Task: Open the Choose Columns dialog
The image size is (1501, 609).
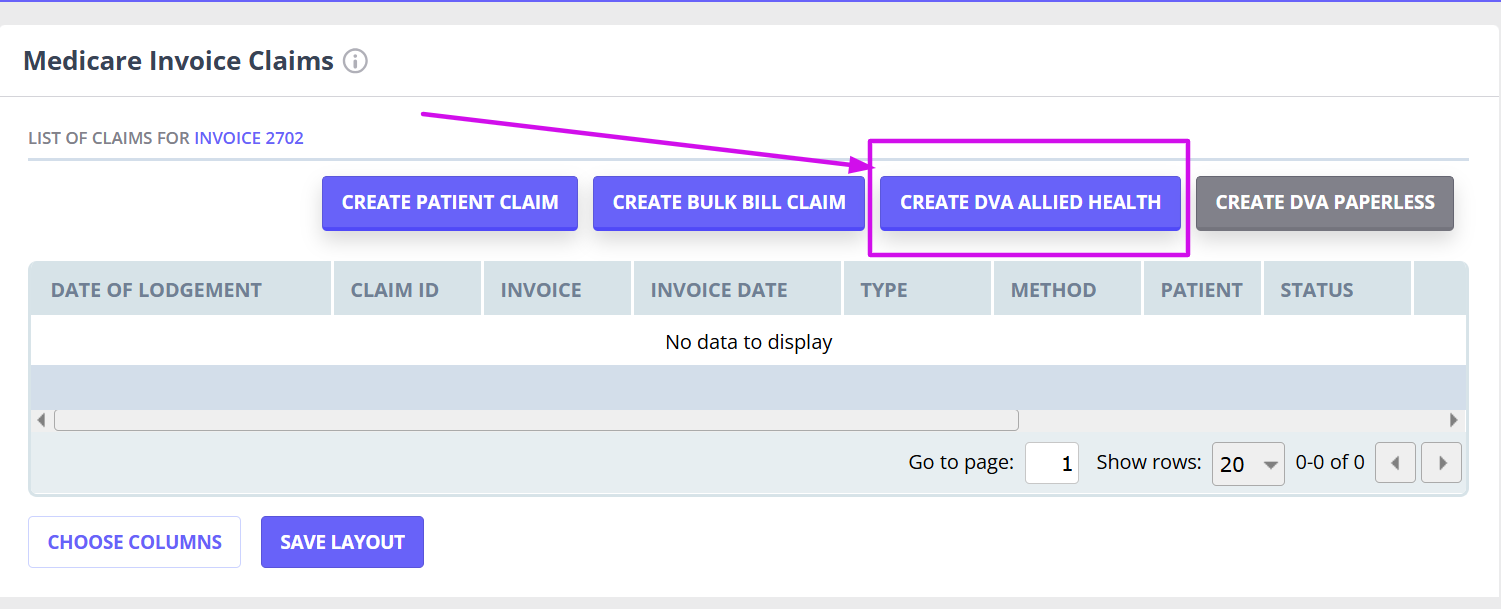Action: (134, 541)
